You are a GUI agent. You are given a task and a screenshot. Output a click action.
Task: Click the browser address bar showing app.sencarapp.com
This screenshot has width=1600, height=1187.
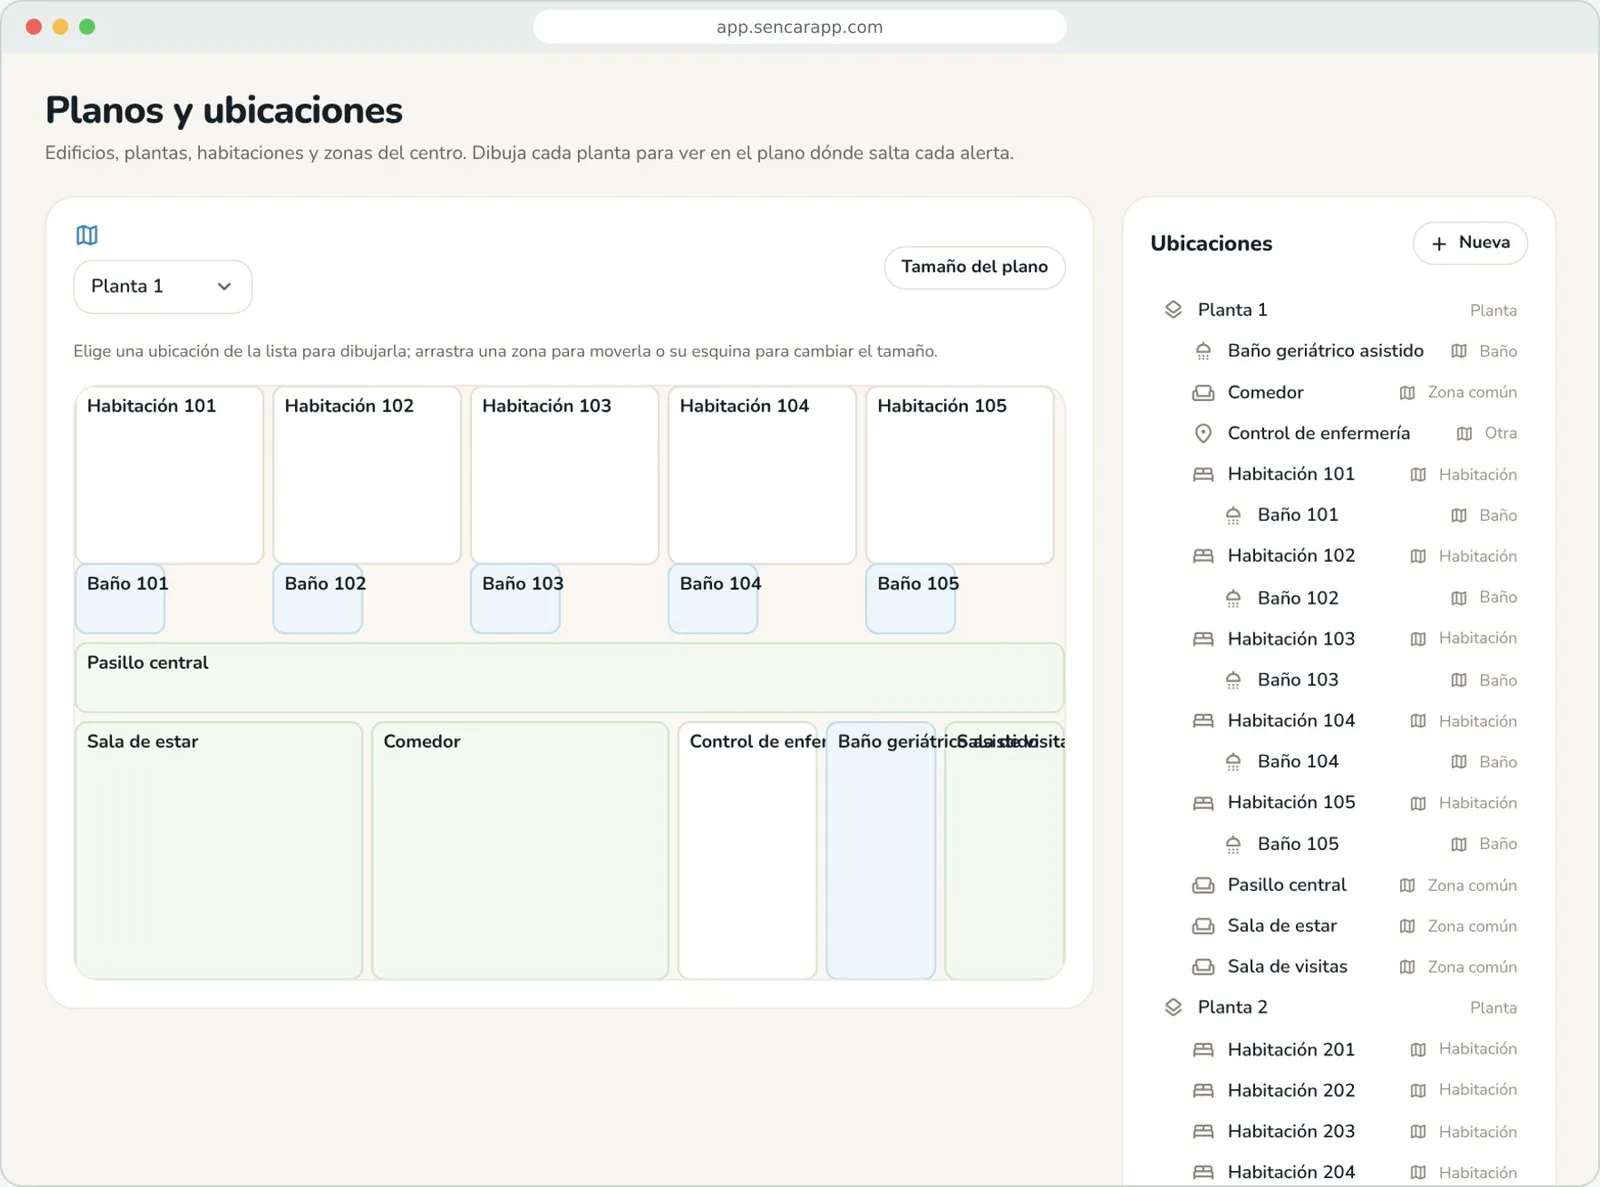pyautogui.click(x=800, y=27)
